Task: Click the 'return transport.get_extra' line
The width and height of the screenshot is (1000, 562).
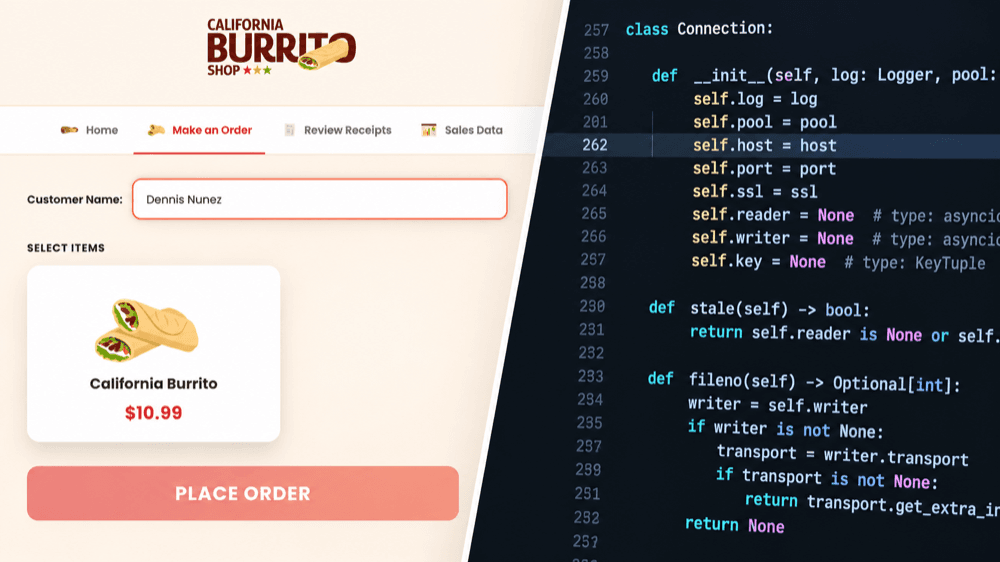Action: point(871,504)
